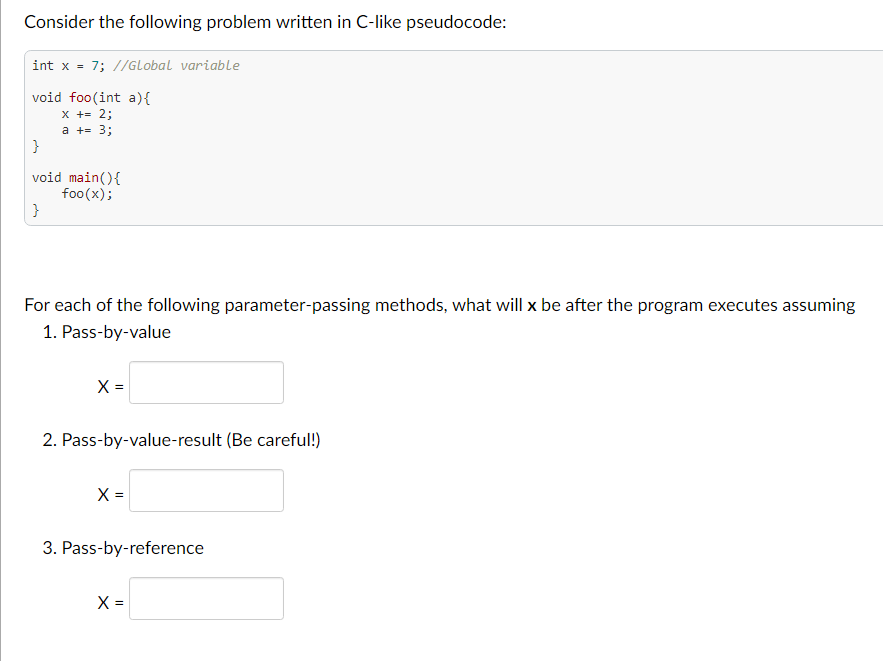The height and width of the screenshot is (661, 883).
Task: Click the Pass-by-value answer input box
Action: 206,382
